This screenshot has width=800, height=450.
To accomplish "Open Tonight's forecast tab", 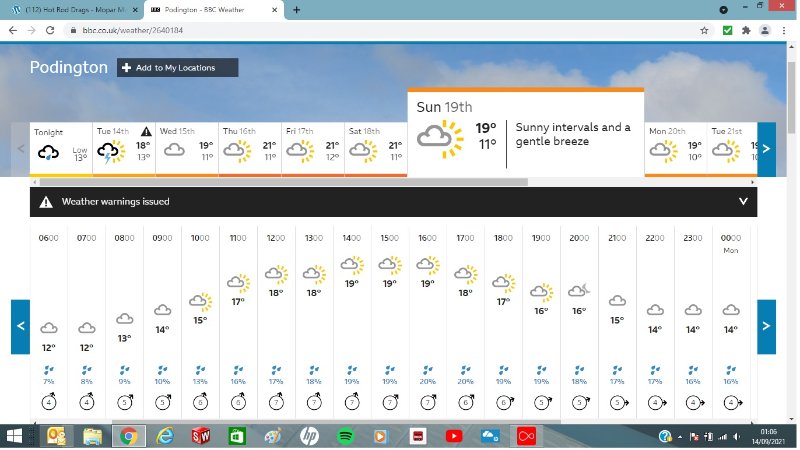I will pyautogui.click(x=61, y=149).
